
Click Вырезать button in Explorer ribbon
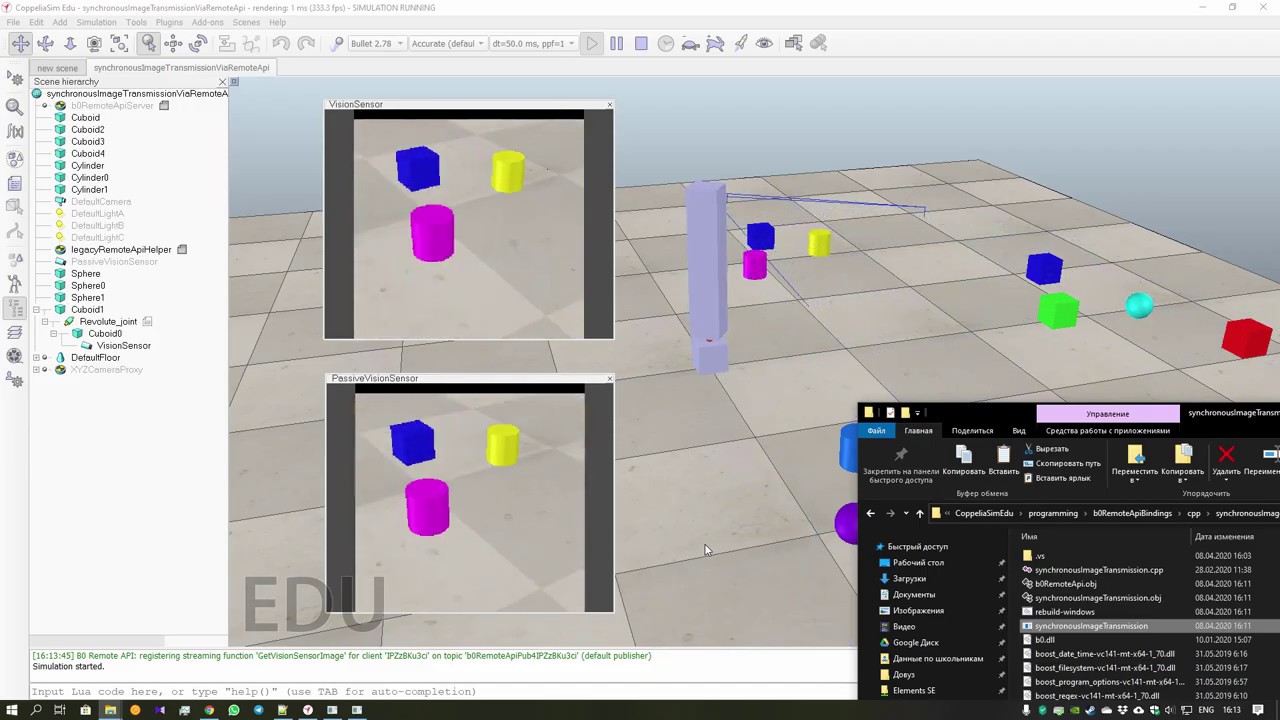click(x=1046, y=449)
